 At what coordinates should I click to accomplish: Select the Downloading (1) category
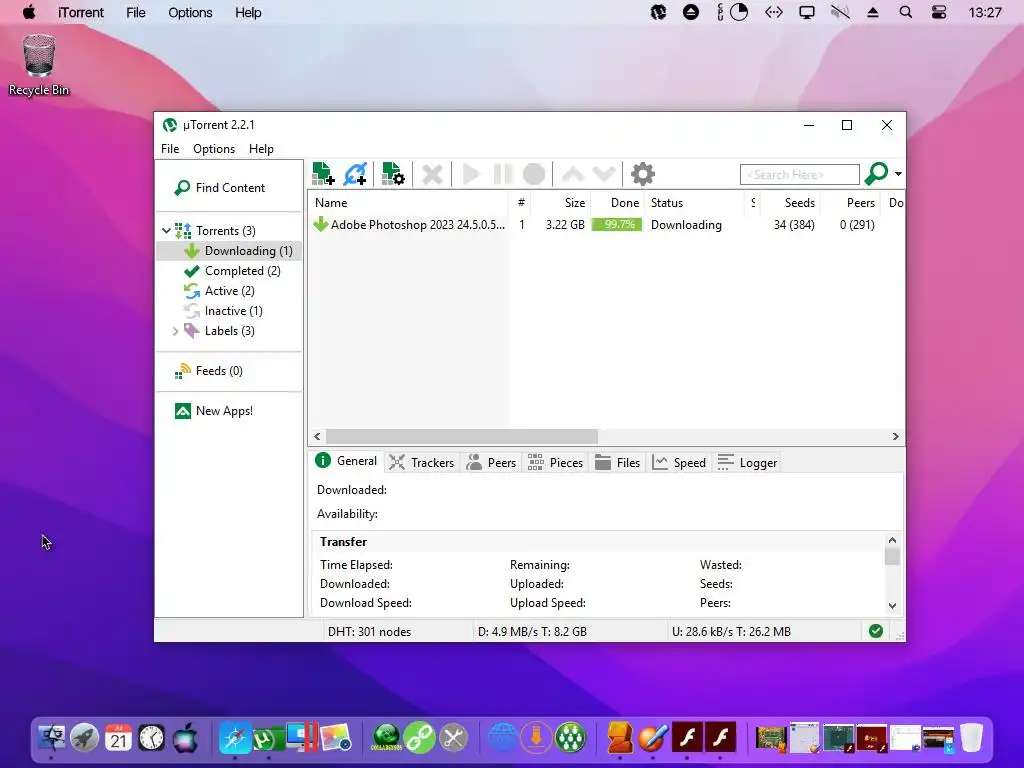229,251
